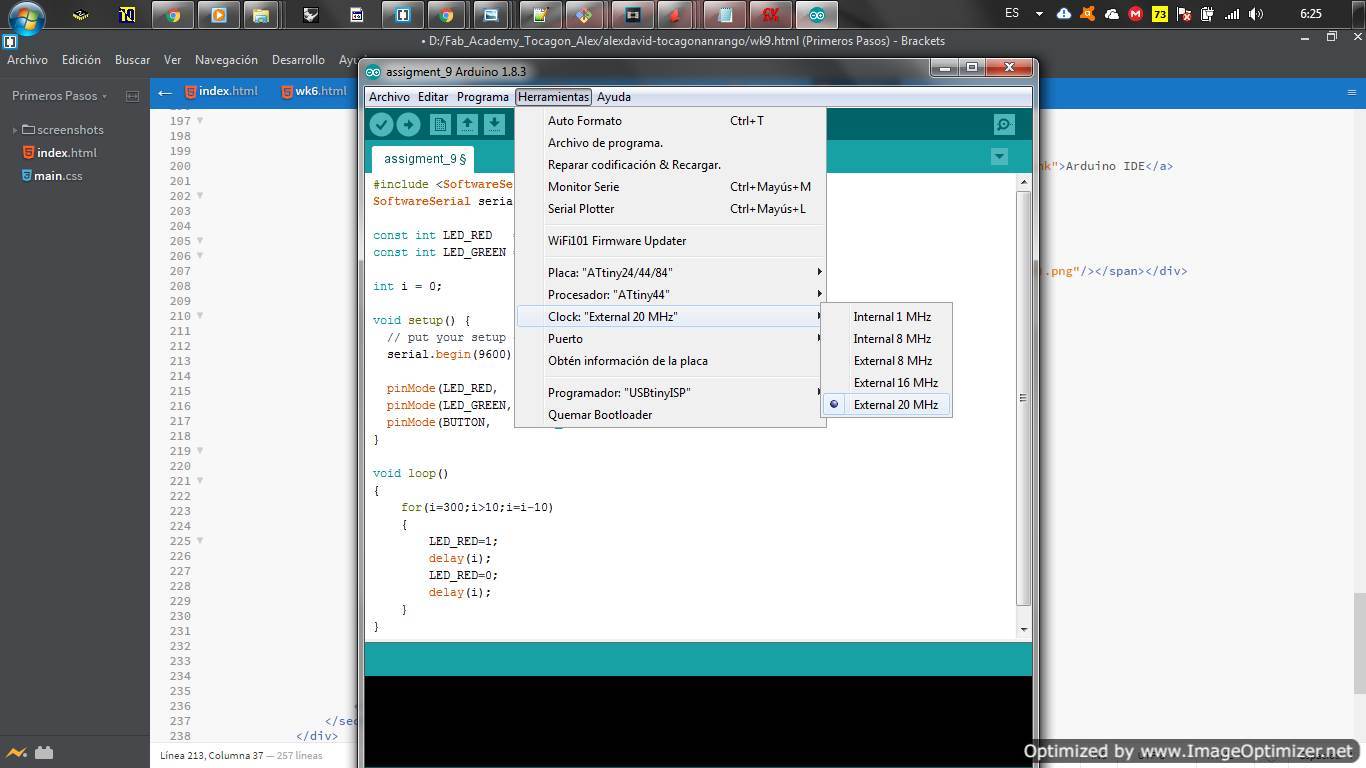Choose WiFi101 Firmware Updater
This screenshot has width=1366, height=768.
pos(670,241)
